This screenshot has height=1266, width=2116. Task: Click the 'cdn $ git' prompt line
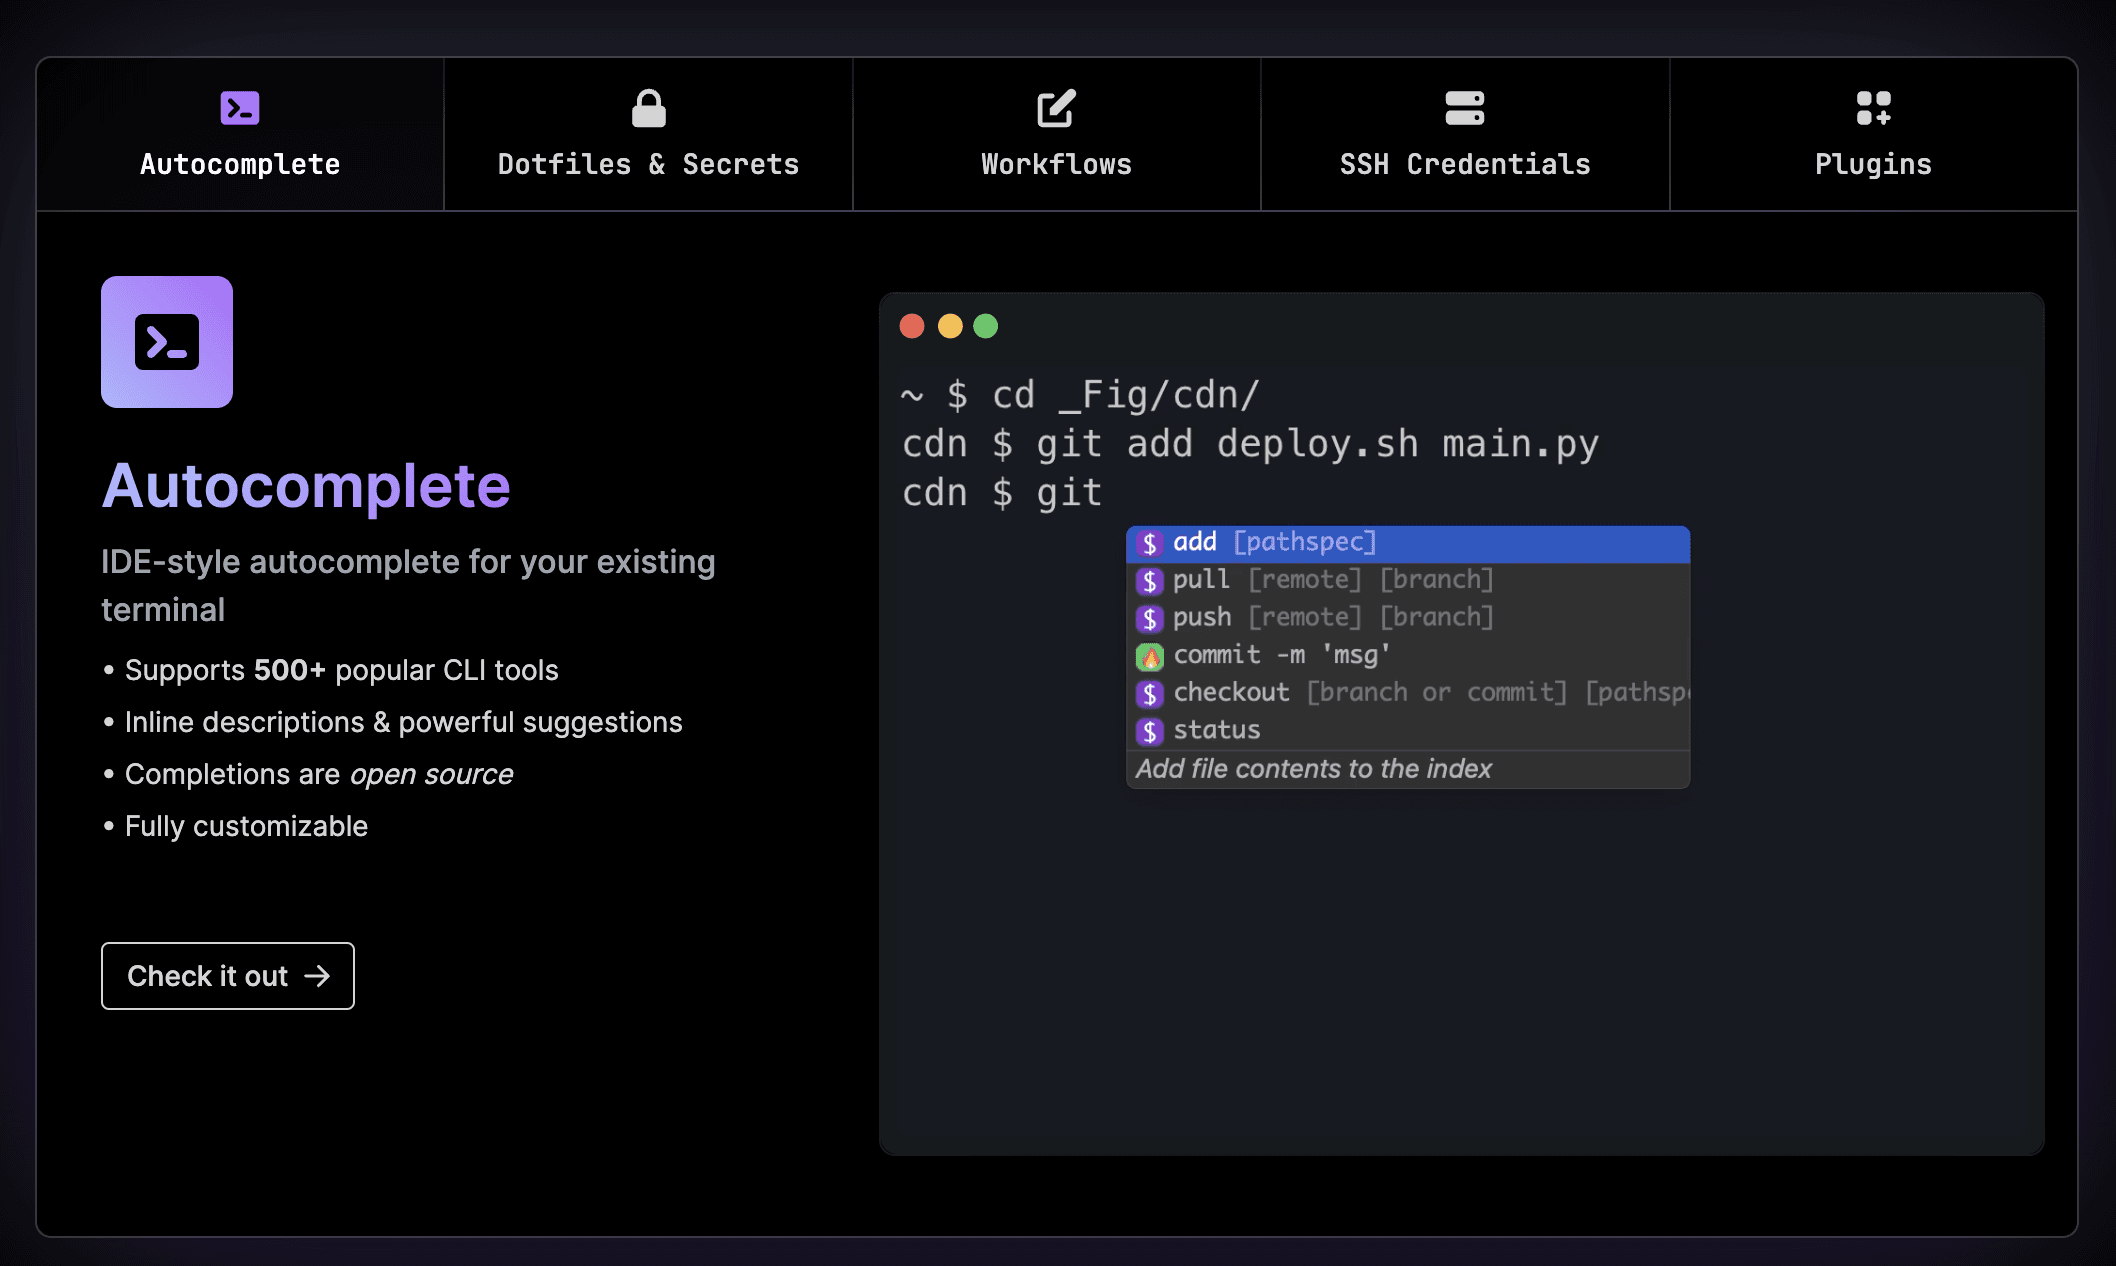pos(1001,493)
